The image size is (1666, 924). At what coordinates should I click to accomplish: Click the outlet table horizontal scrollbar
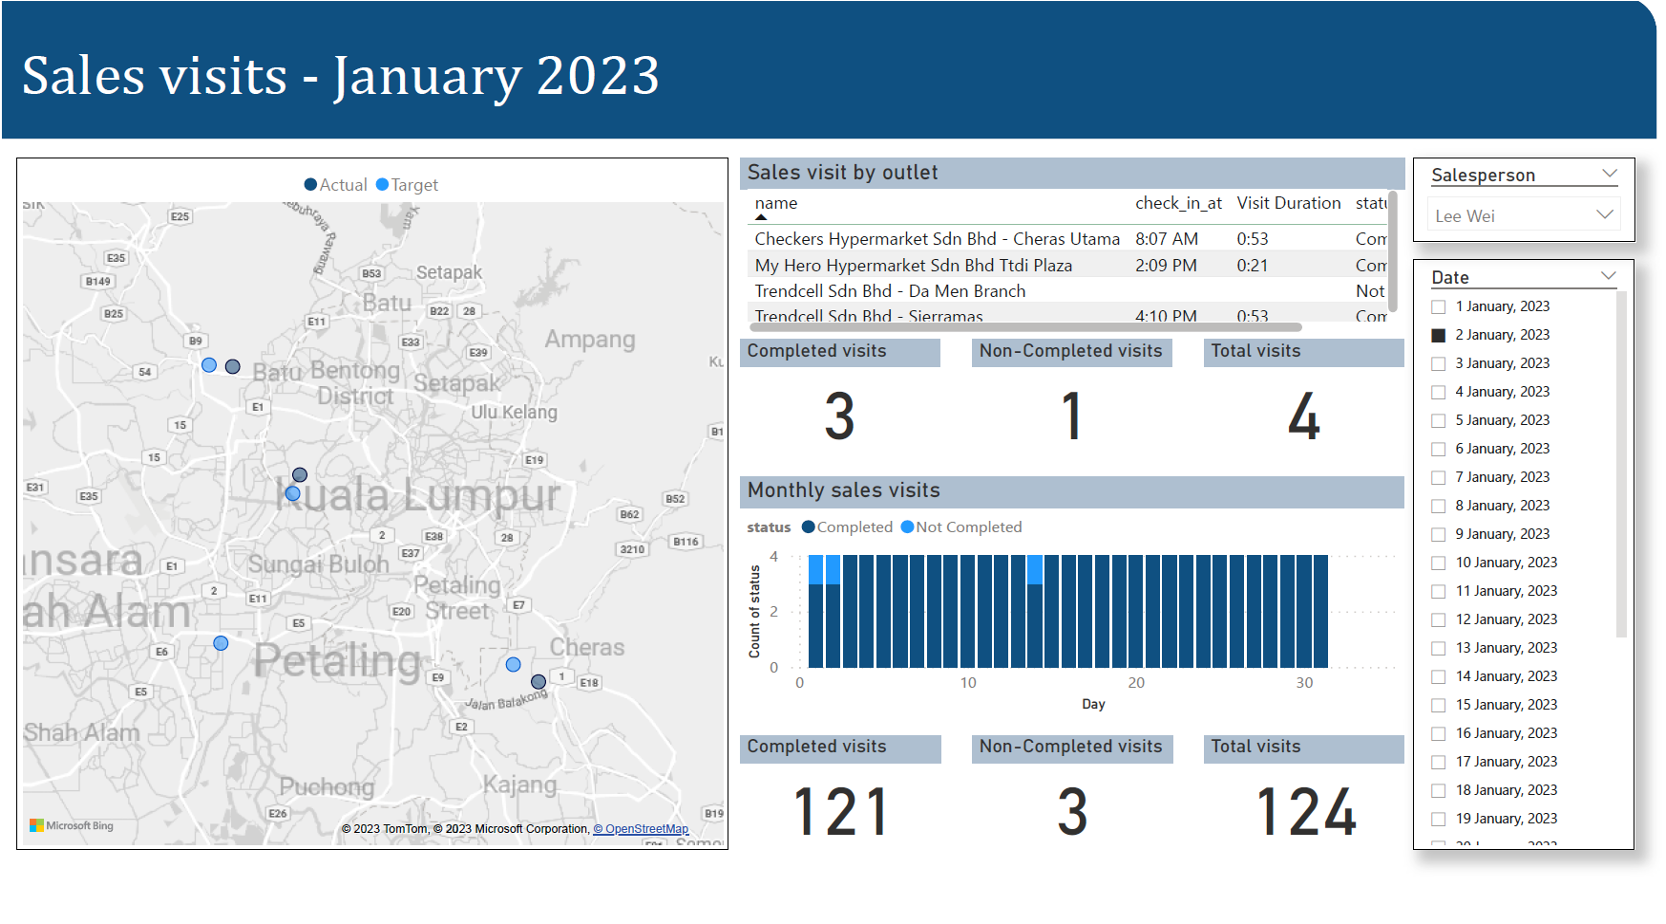(x=1025, y=327)
